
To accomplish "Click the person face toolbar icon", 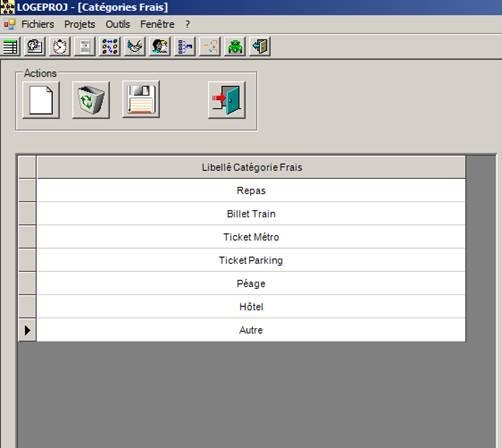I will pyautogui.click(x=160, y=46).
